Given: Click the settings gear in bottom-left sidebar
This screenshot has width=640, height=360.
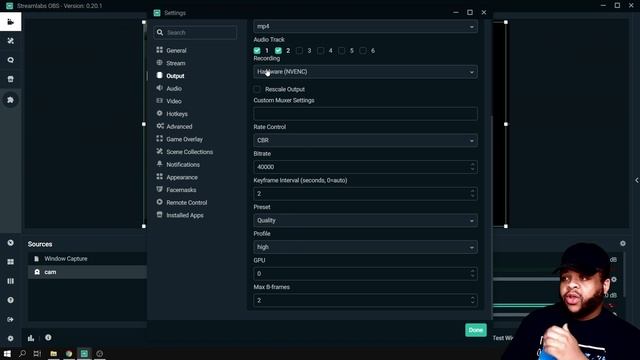Looking at the screenshot, I should point(11,338).
